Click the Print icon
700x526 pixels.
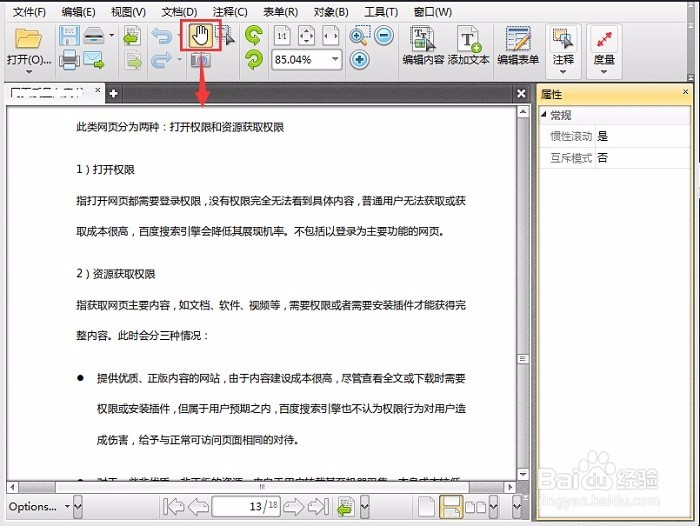pos(69,59)
